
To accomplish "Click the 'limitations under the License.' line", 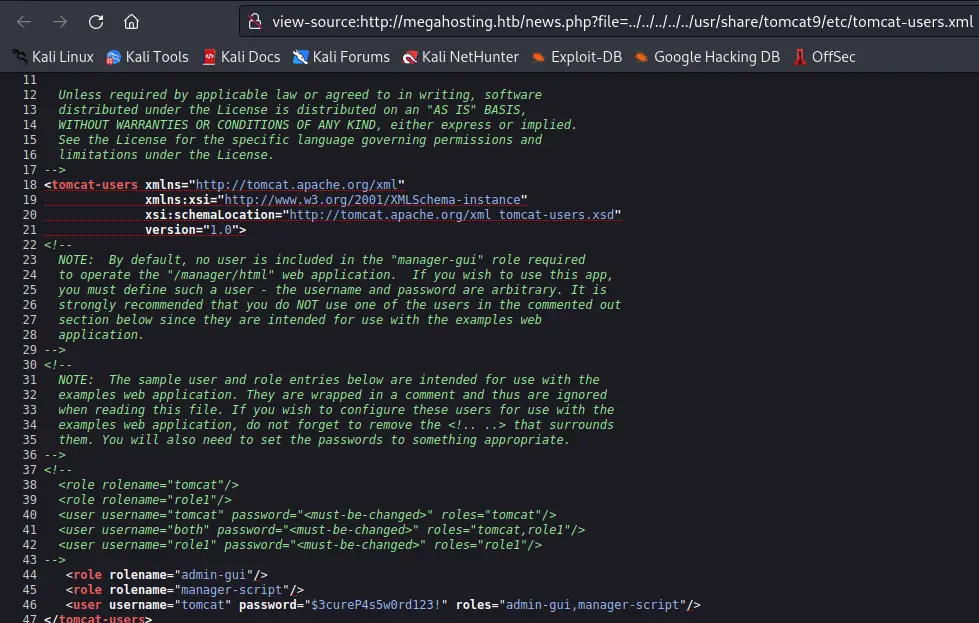I will click(x=165, y=155).
